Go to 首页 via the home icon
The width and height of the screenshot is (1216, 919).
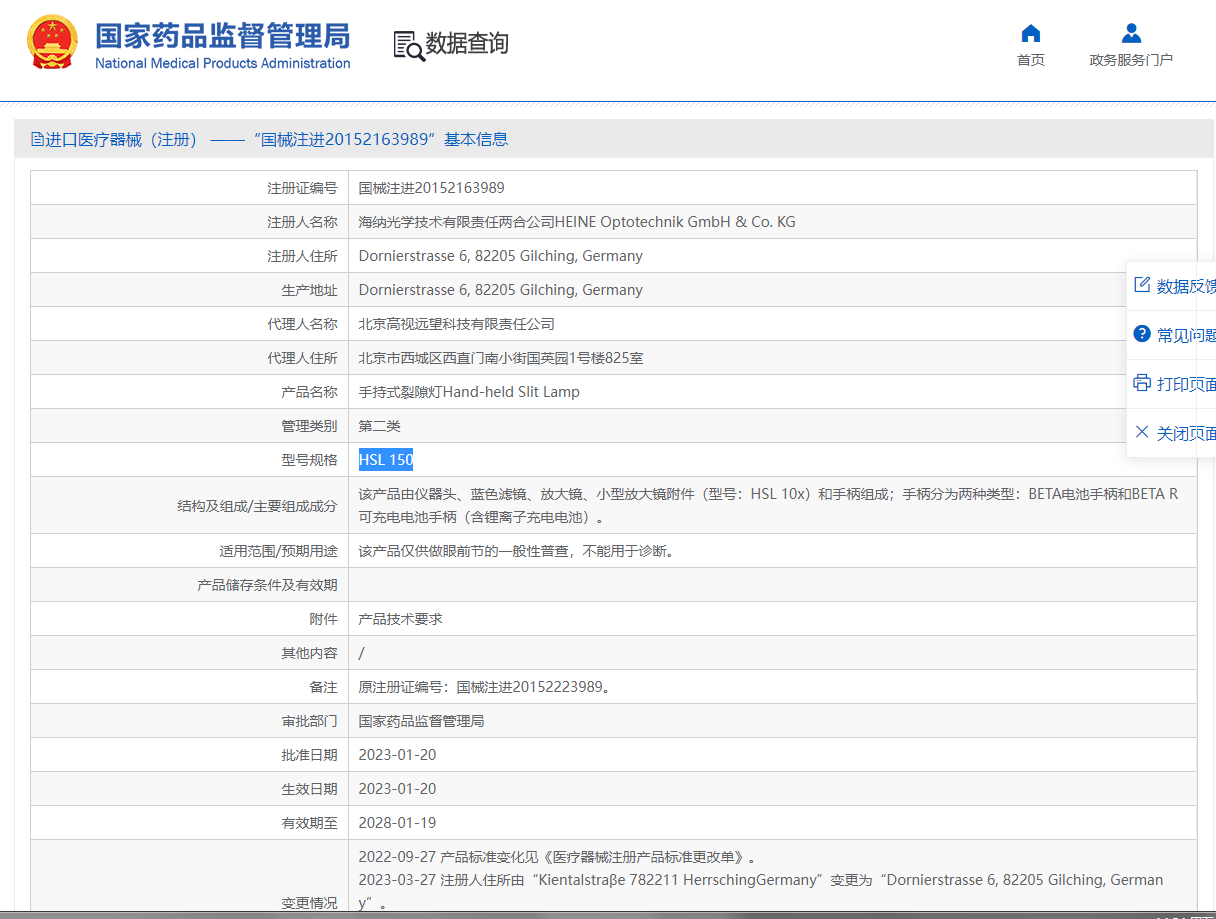pyautogui.click(x=1031, y=33)
